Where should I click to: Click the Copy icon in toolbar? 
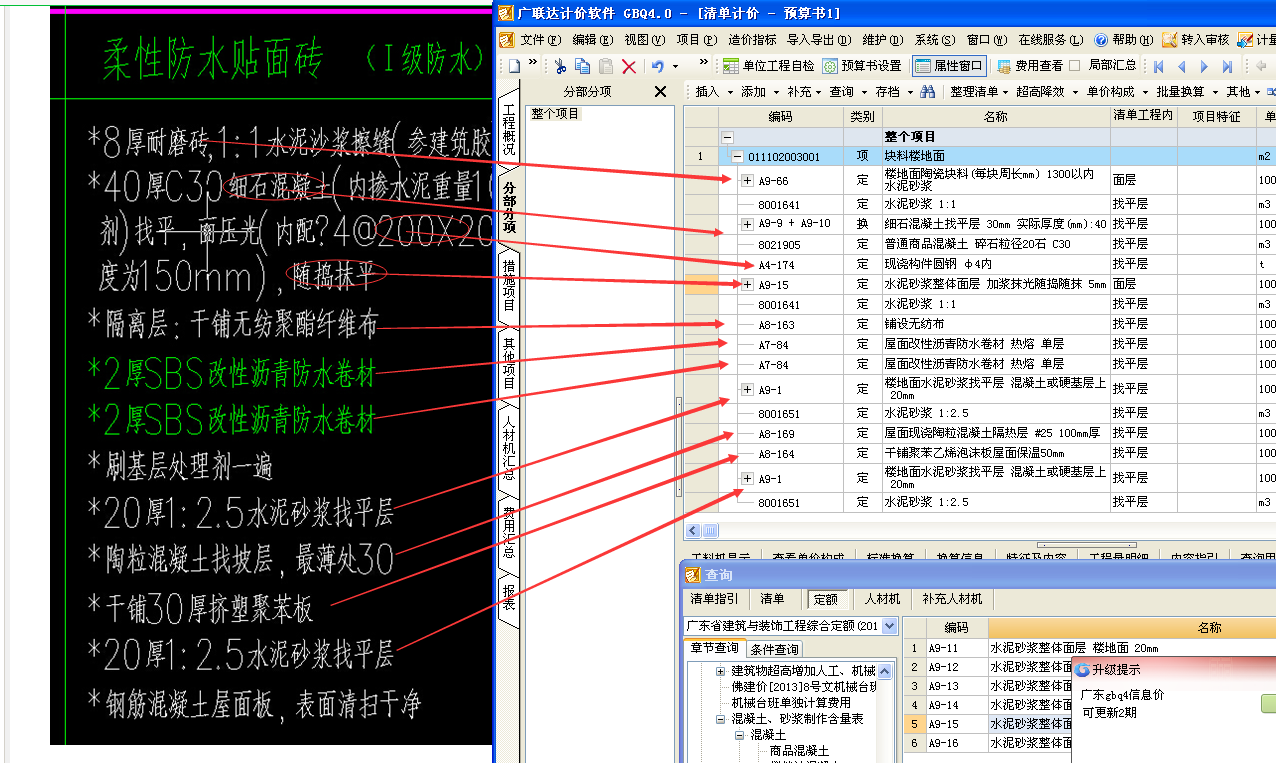583,66
